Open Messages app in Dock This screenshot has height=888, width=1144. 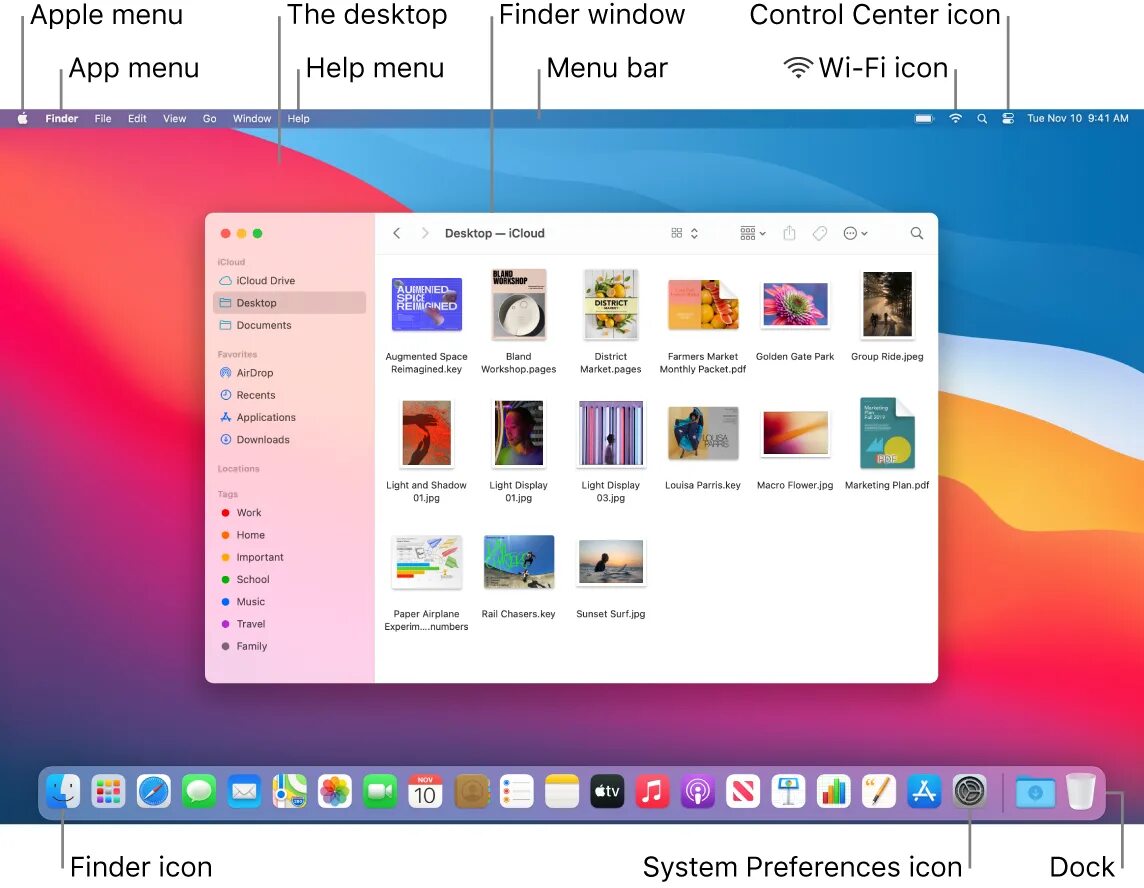coord(198,791)
